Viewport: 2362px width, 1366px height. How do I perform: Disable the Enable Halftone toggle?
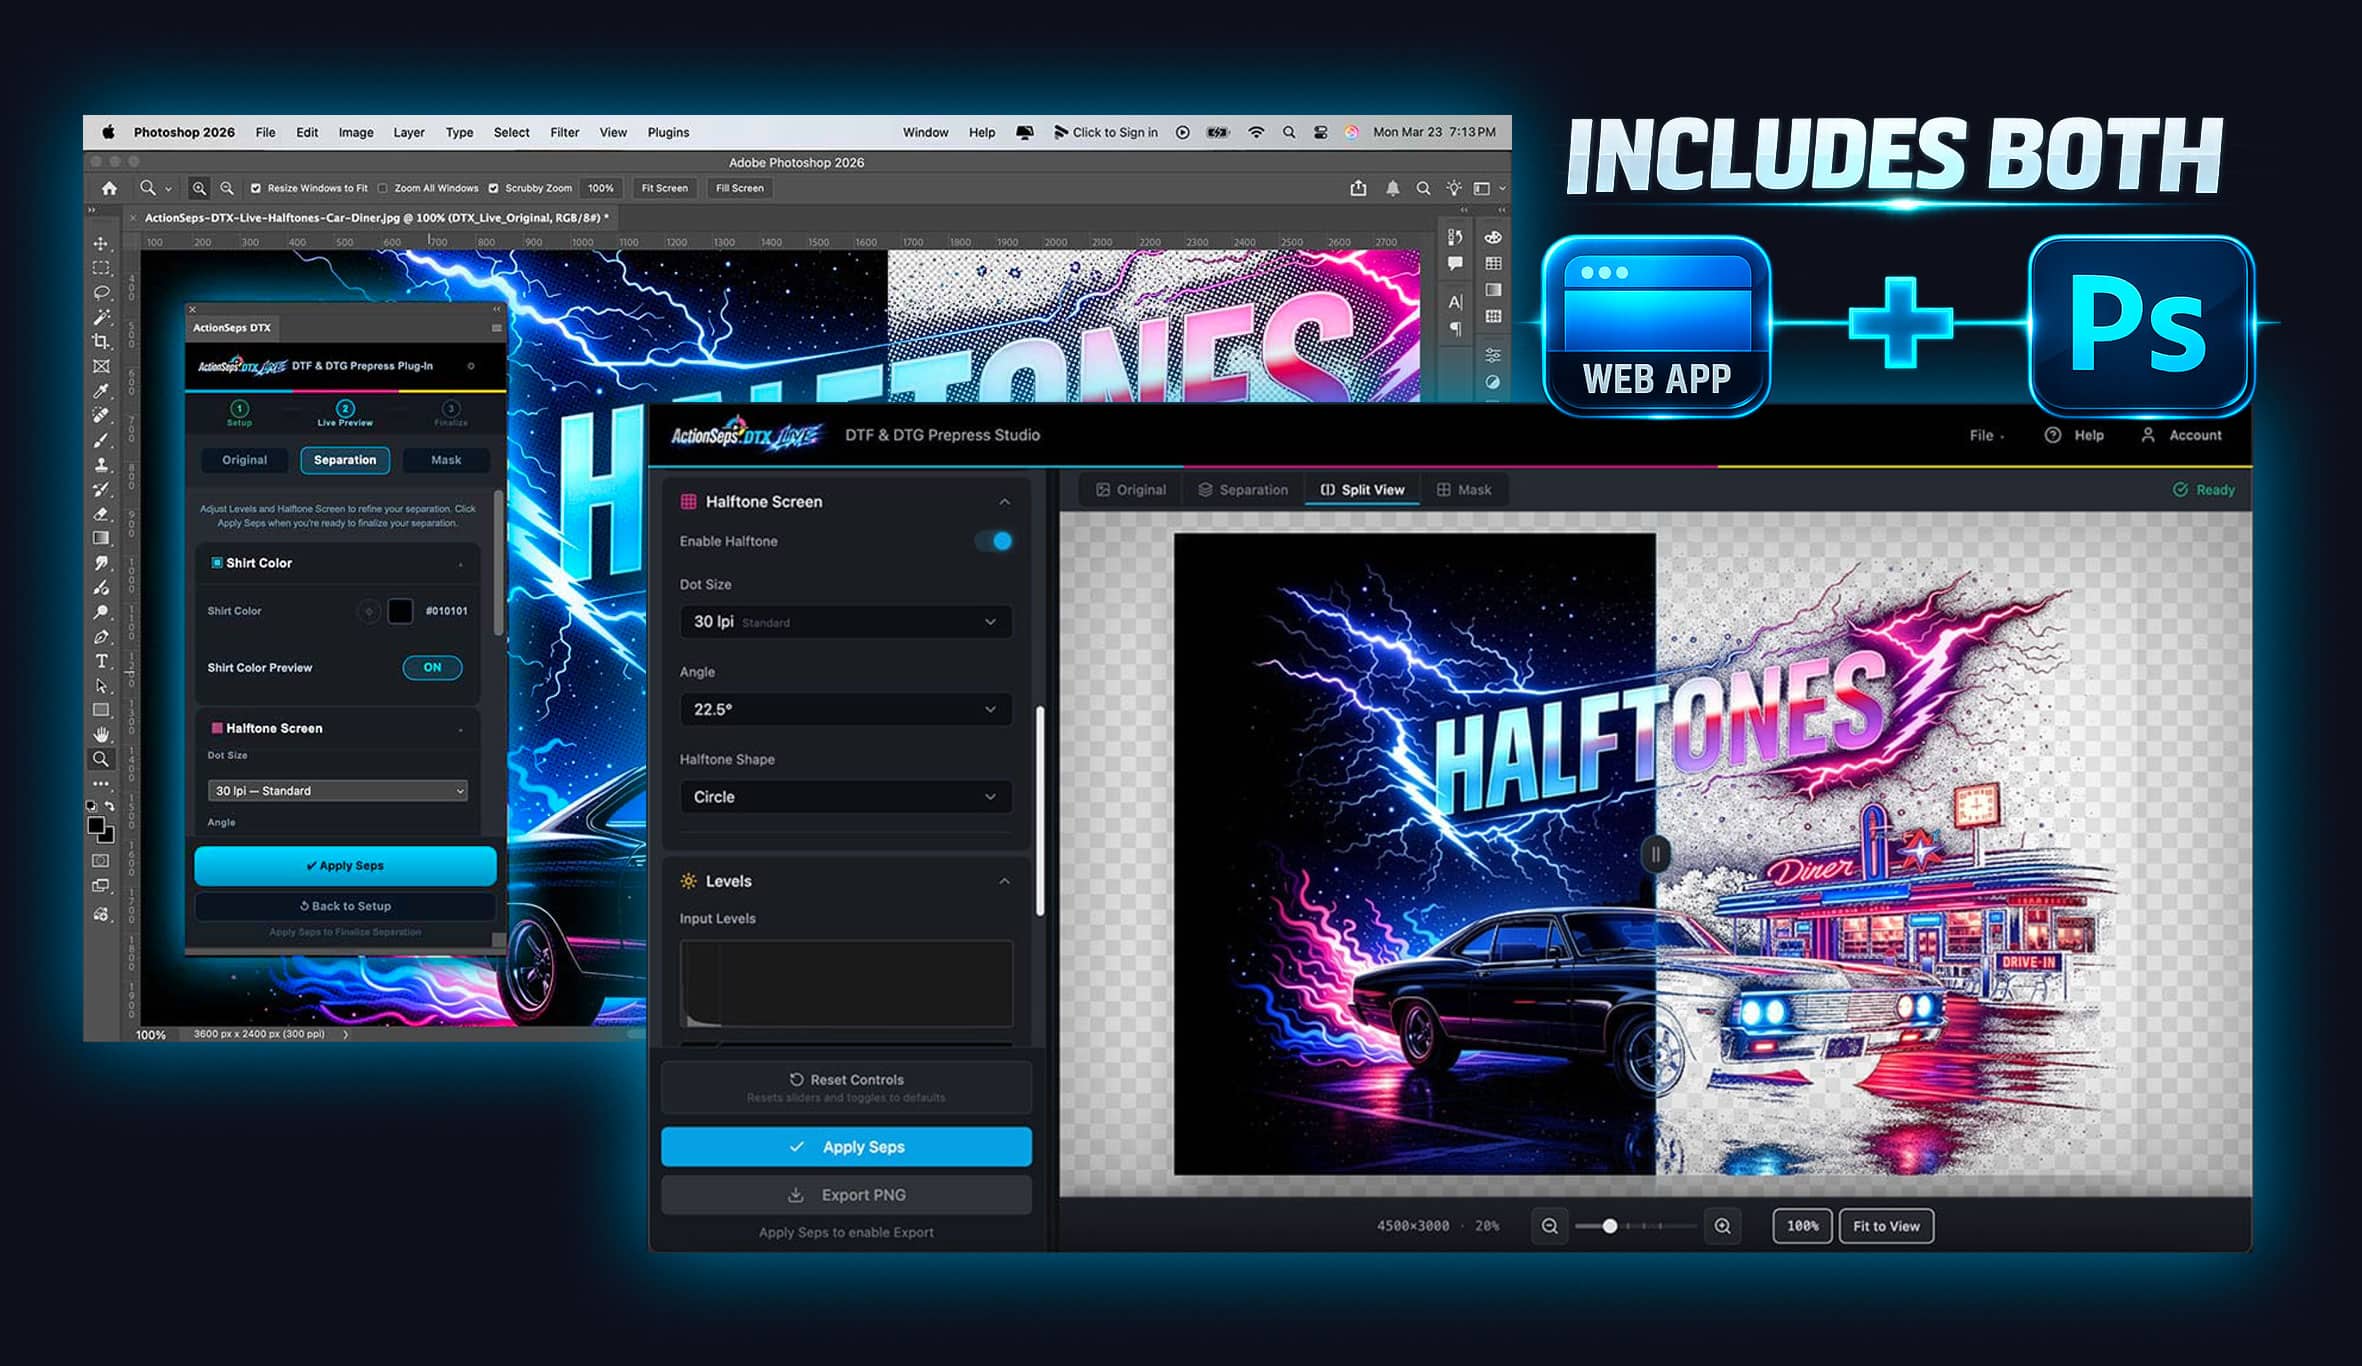click(995, 541)
